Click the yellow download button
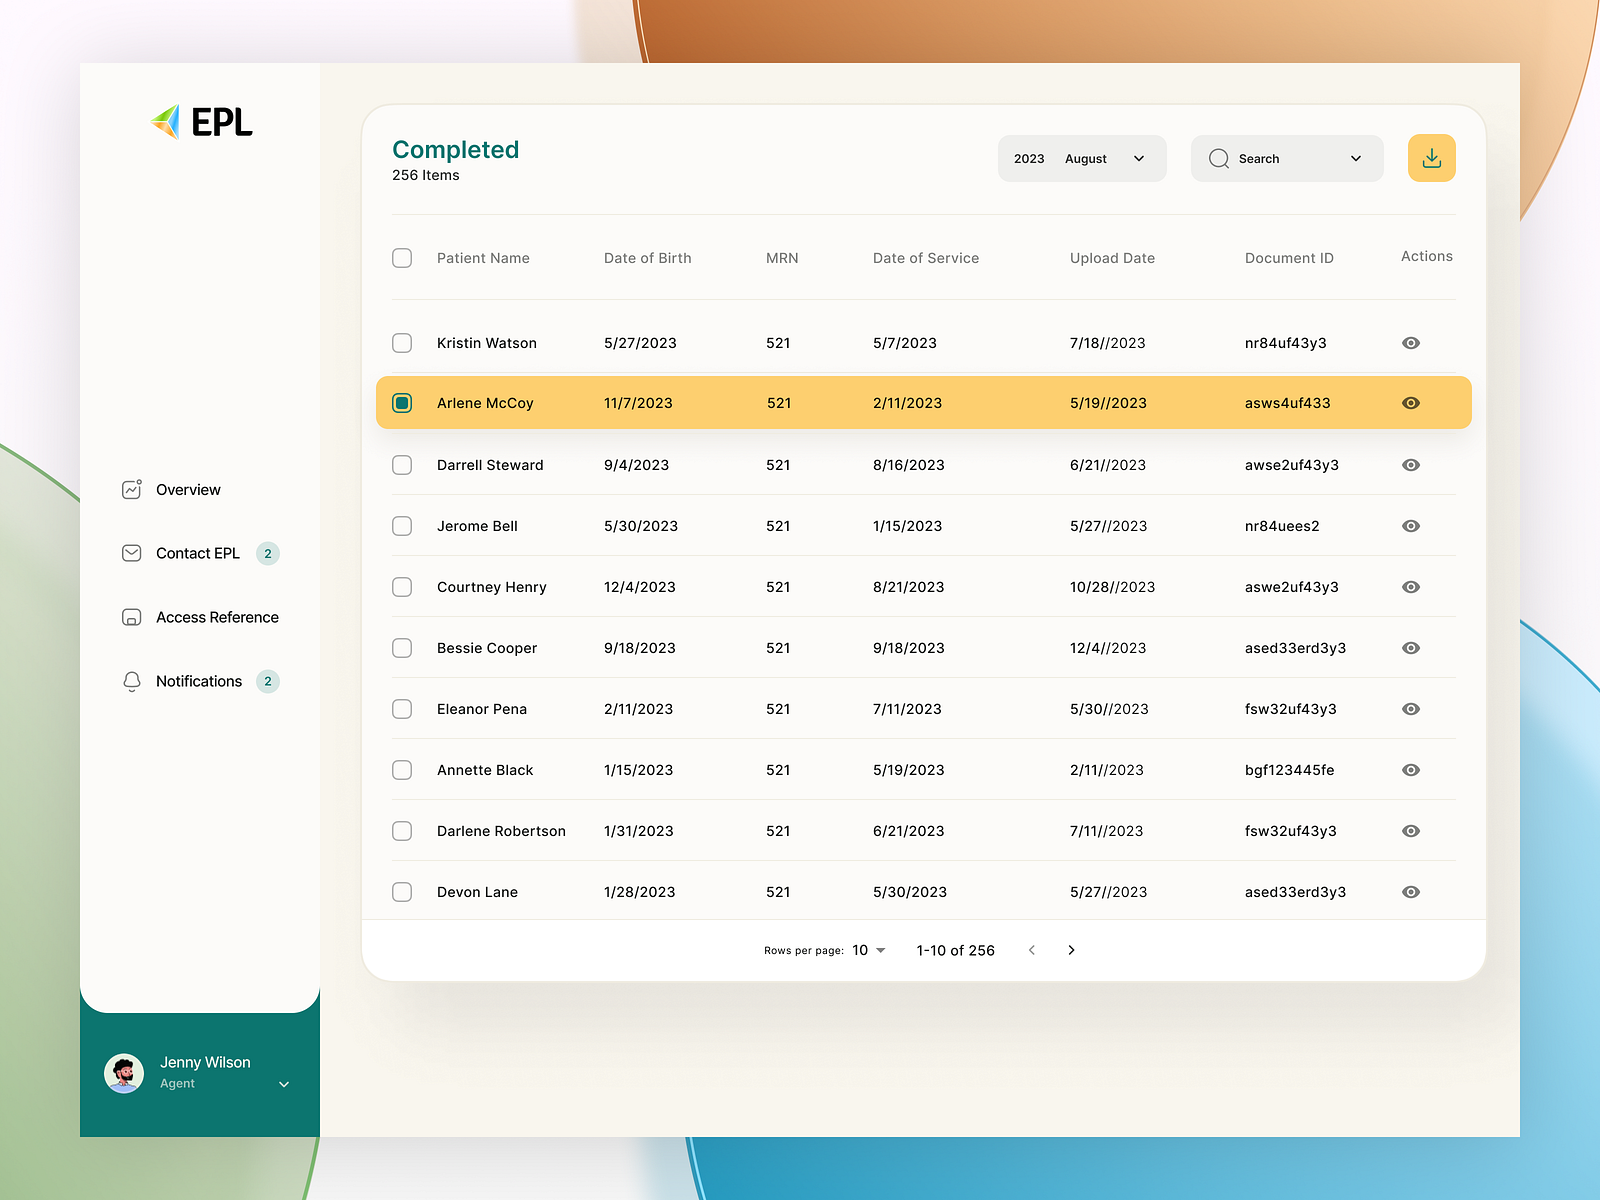The image size is (1600, 1200). tap(1431, 158)
